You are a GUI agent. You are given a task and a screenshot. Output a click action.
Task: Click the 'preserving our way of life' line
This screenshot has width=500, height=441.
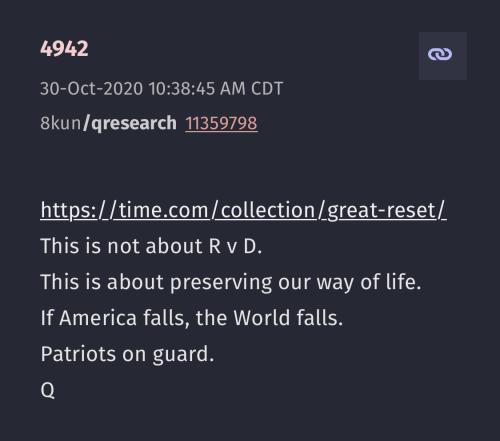(x=231, y=283)
